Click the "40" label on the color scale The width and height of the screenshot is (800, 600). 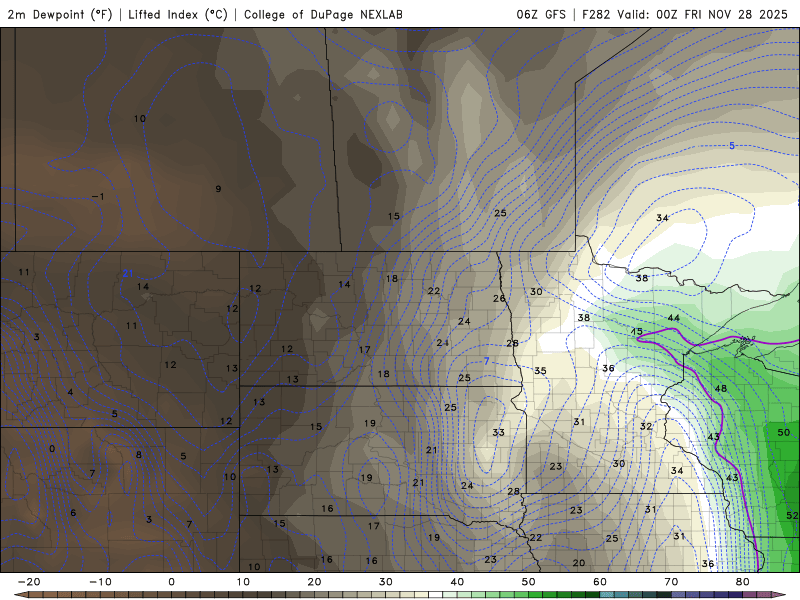point(457,582)
